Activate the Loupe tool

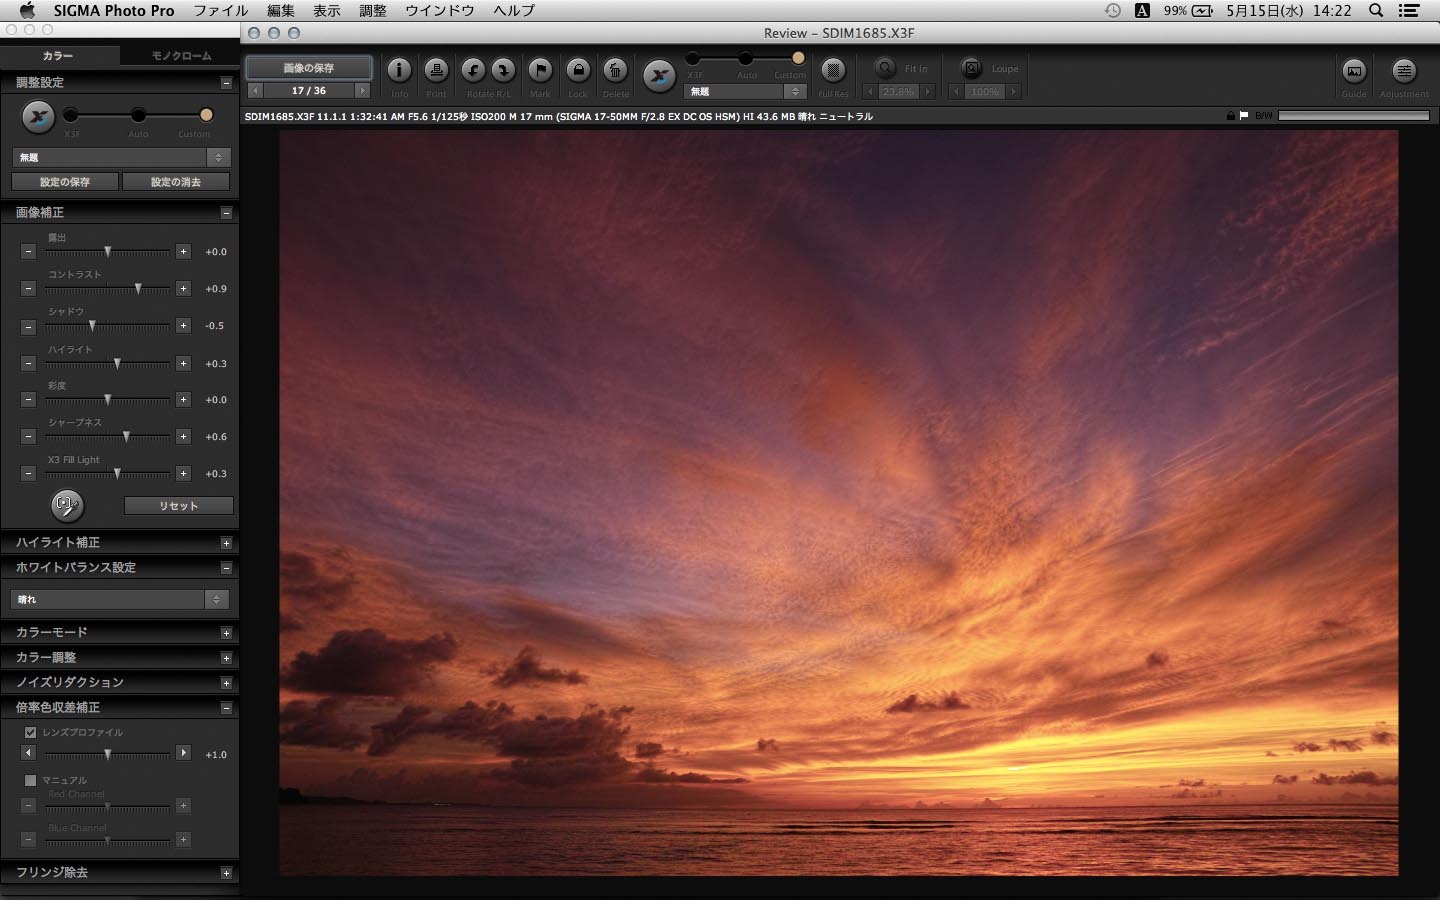click(x=971, y=68)
